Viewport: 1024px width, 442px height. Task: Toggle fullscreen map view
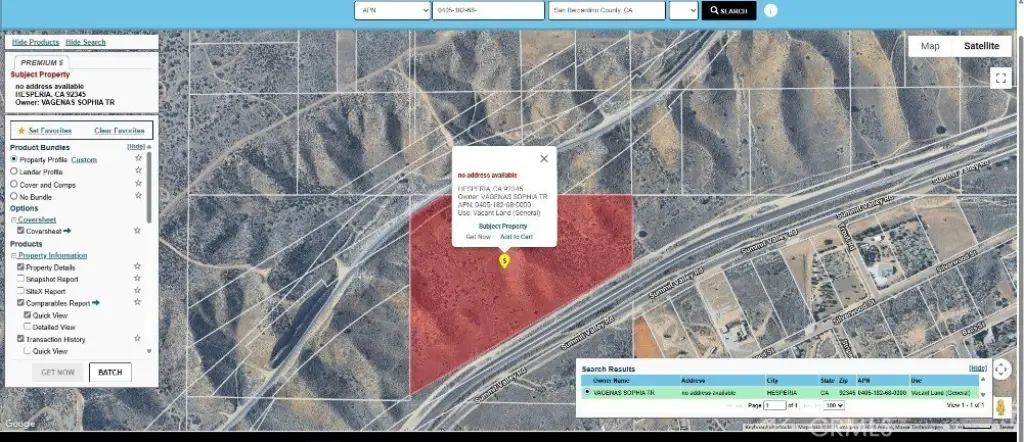tap(1001, 78)
